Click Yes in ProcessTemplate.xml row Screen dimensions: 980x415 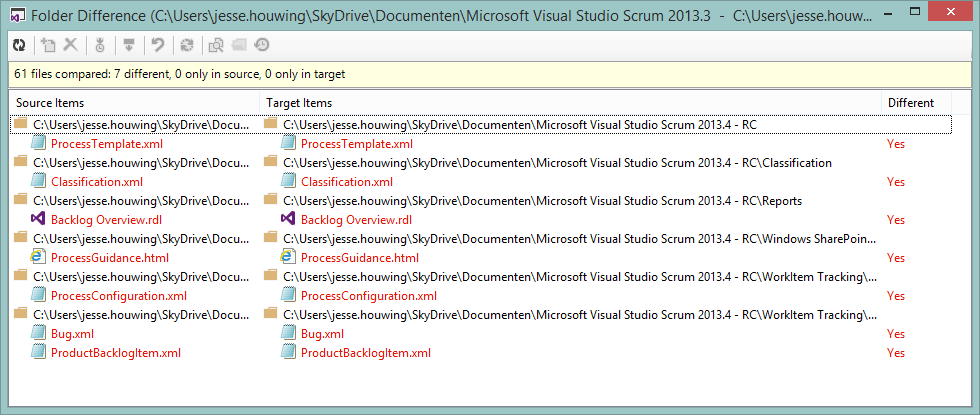(896, 144)
